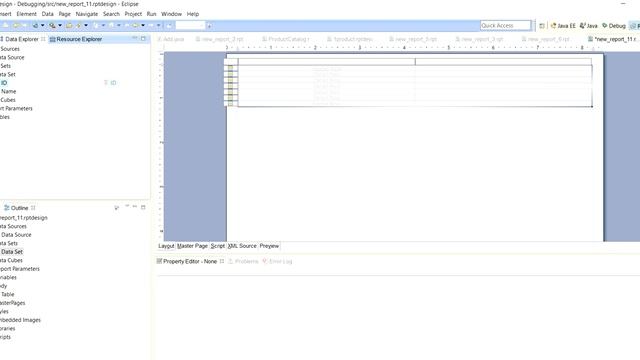Screen dimensions: 640x360
Task: Switch to the Script tab
Action: tap(218, 246)
